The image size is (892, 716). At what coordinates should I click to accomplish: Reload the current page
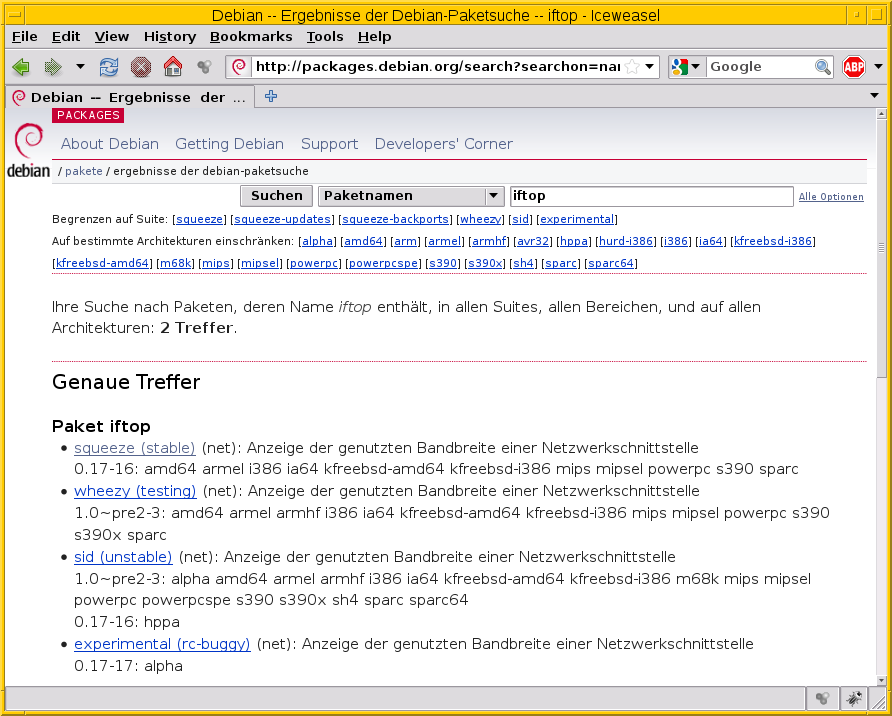[108, 66]
